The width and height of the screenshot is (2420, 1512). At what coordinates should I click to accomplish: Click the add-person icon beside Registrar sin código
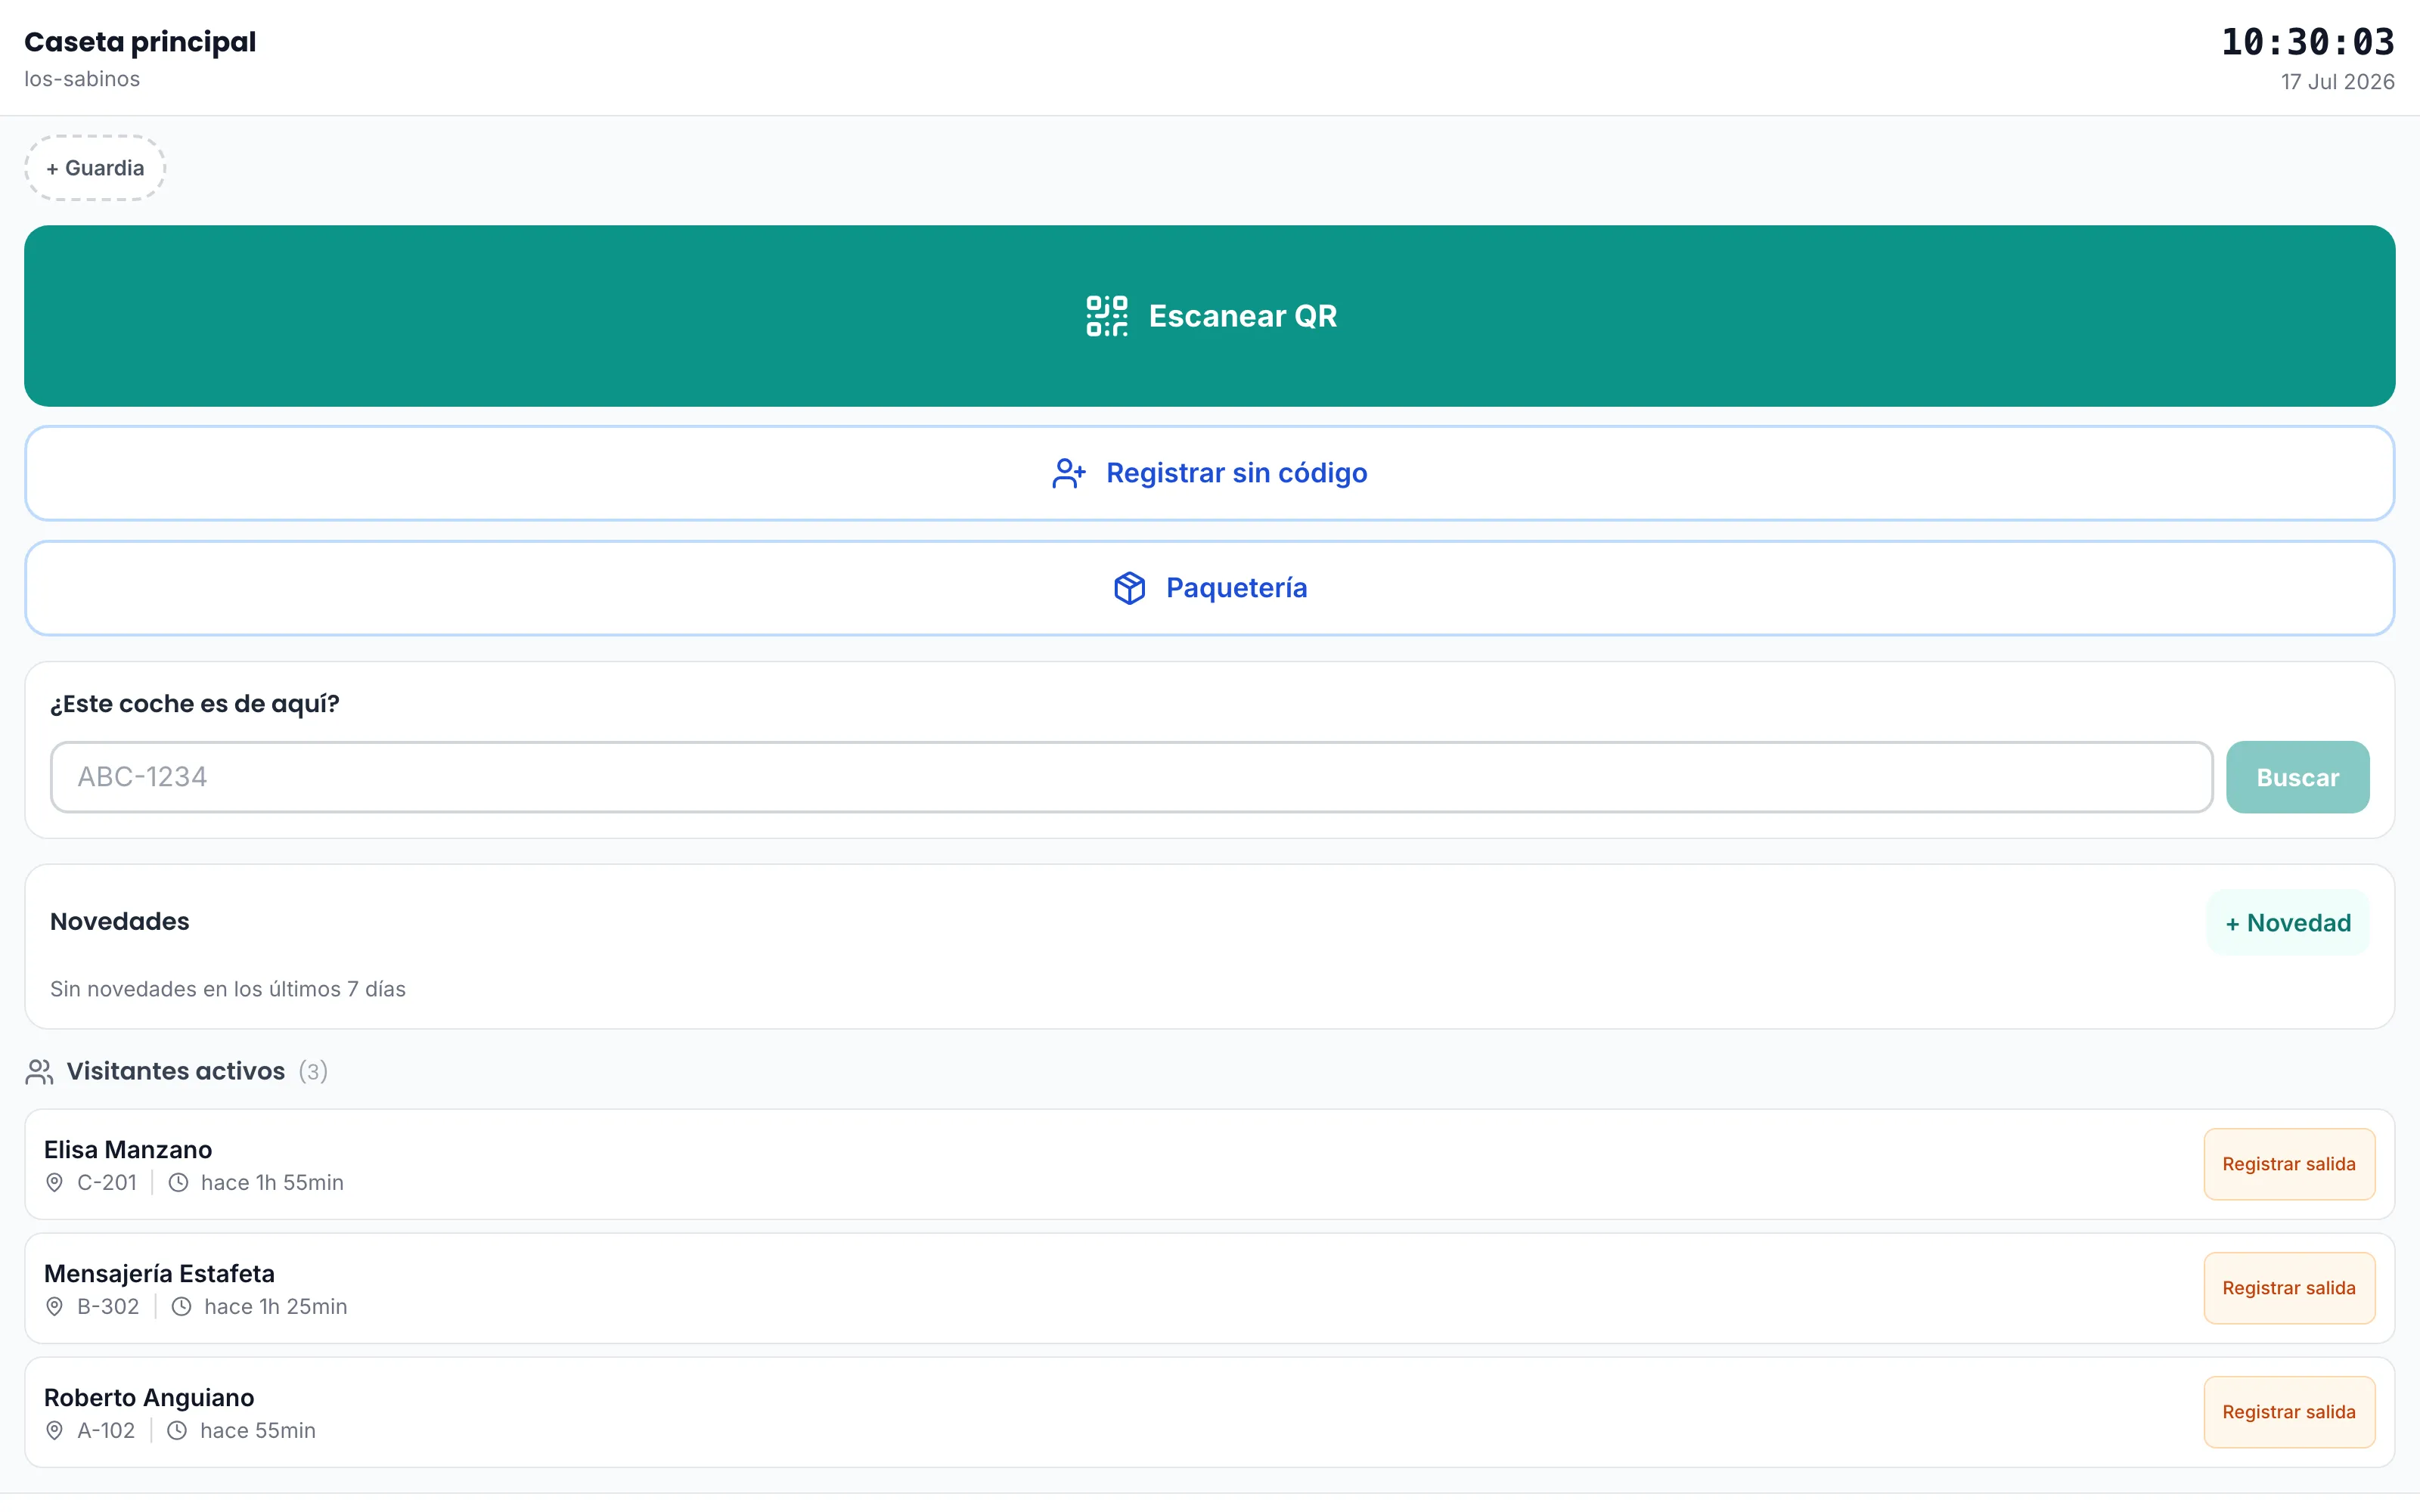tap(1068, 473)
